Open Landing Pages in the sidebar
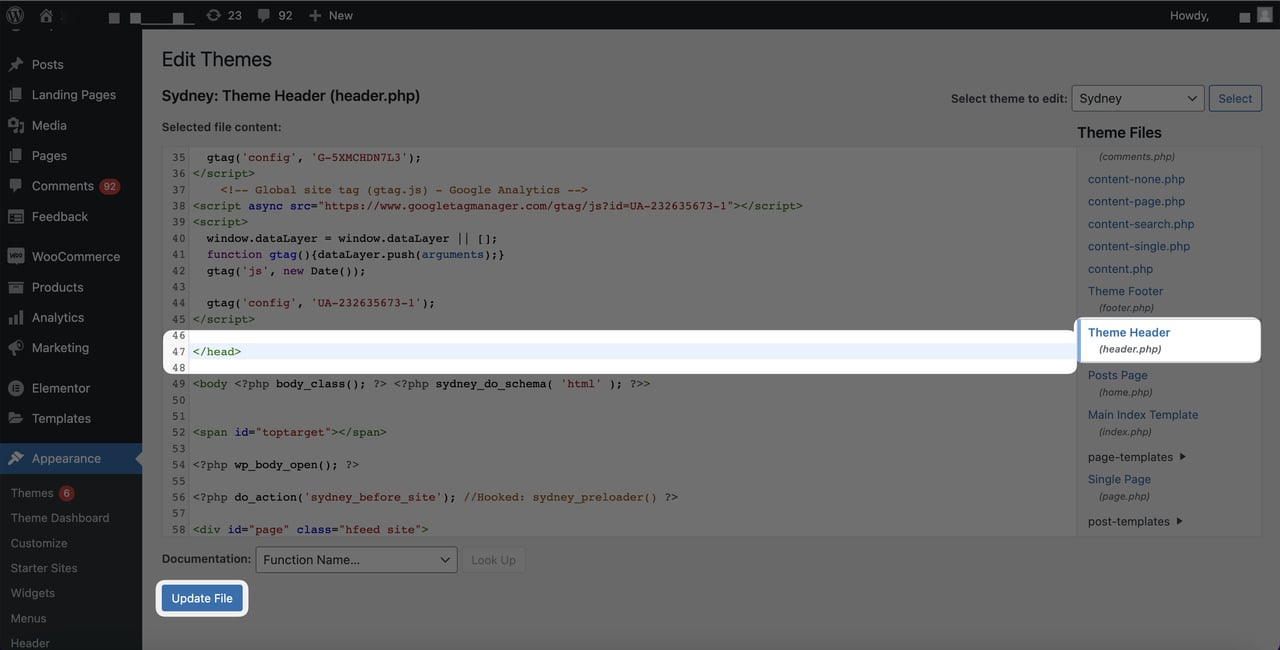Screen dimensions: 1280x650 click(73, 94)
